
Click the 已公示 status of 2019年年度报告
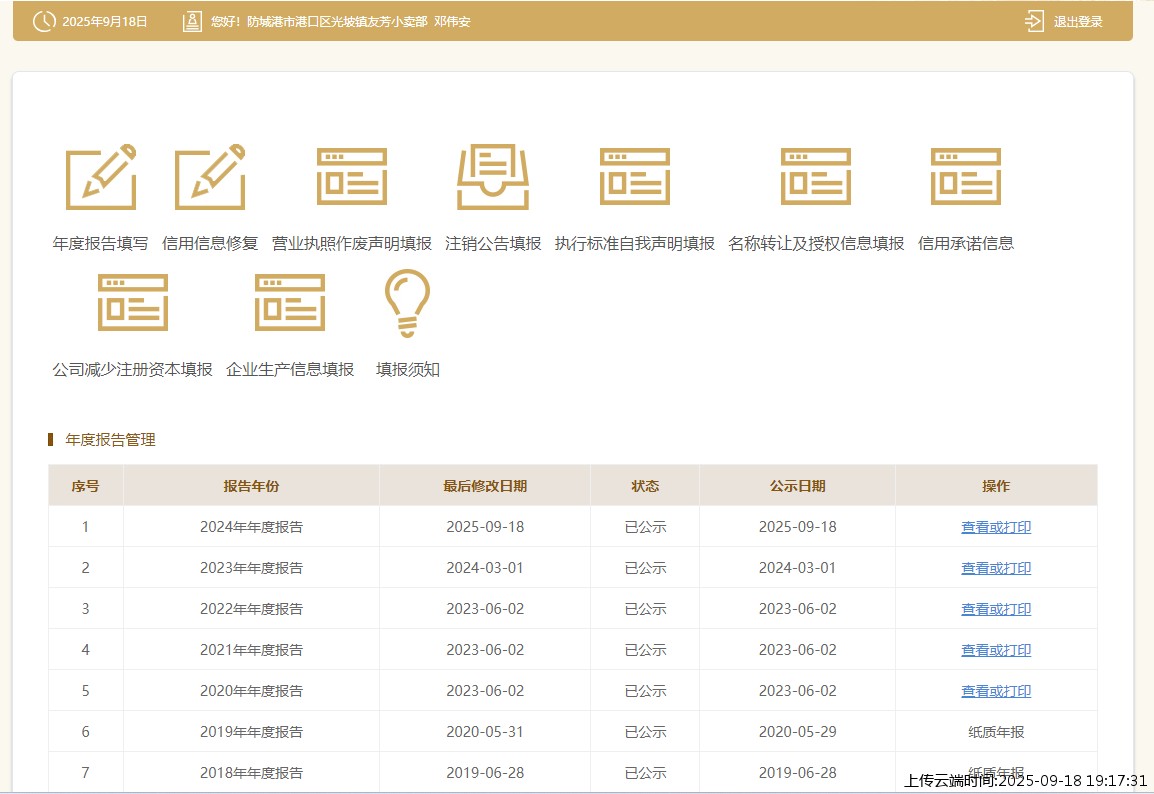click(x=645, y=732)
